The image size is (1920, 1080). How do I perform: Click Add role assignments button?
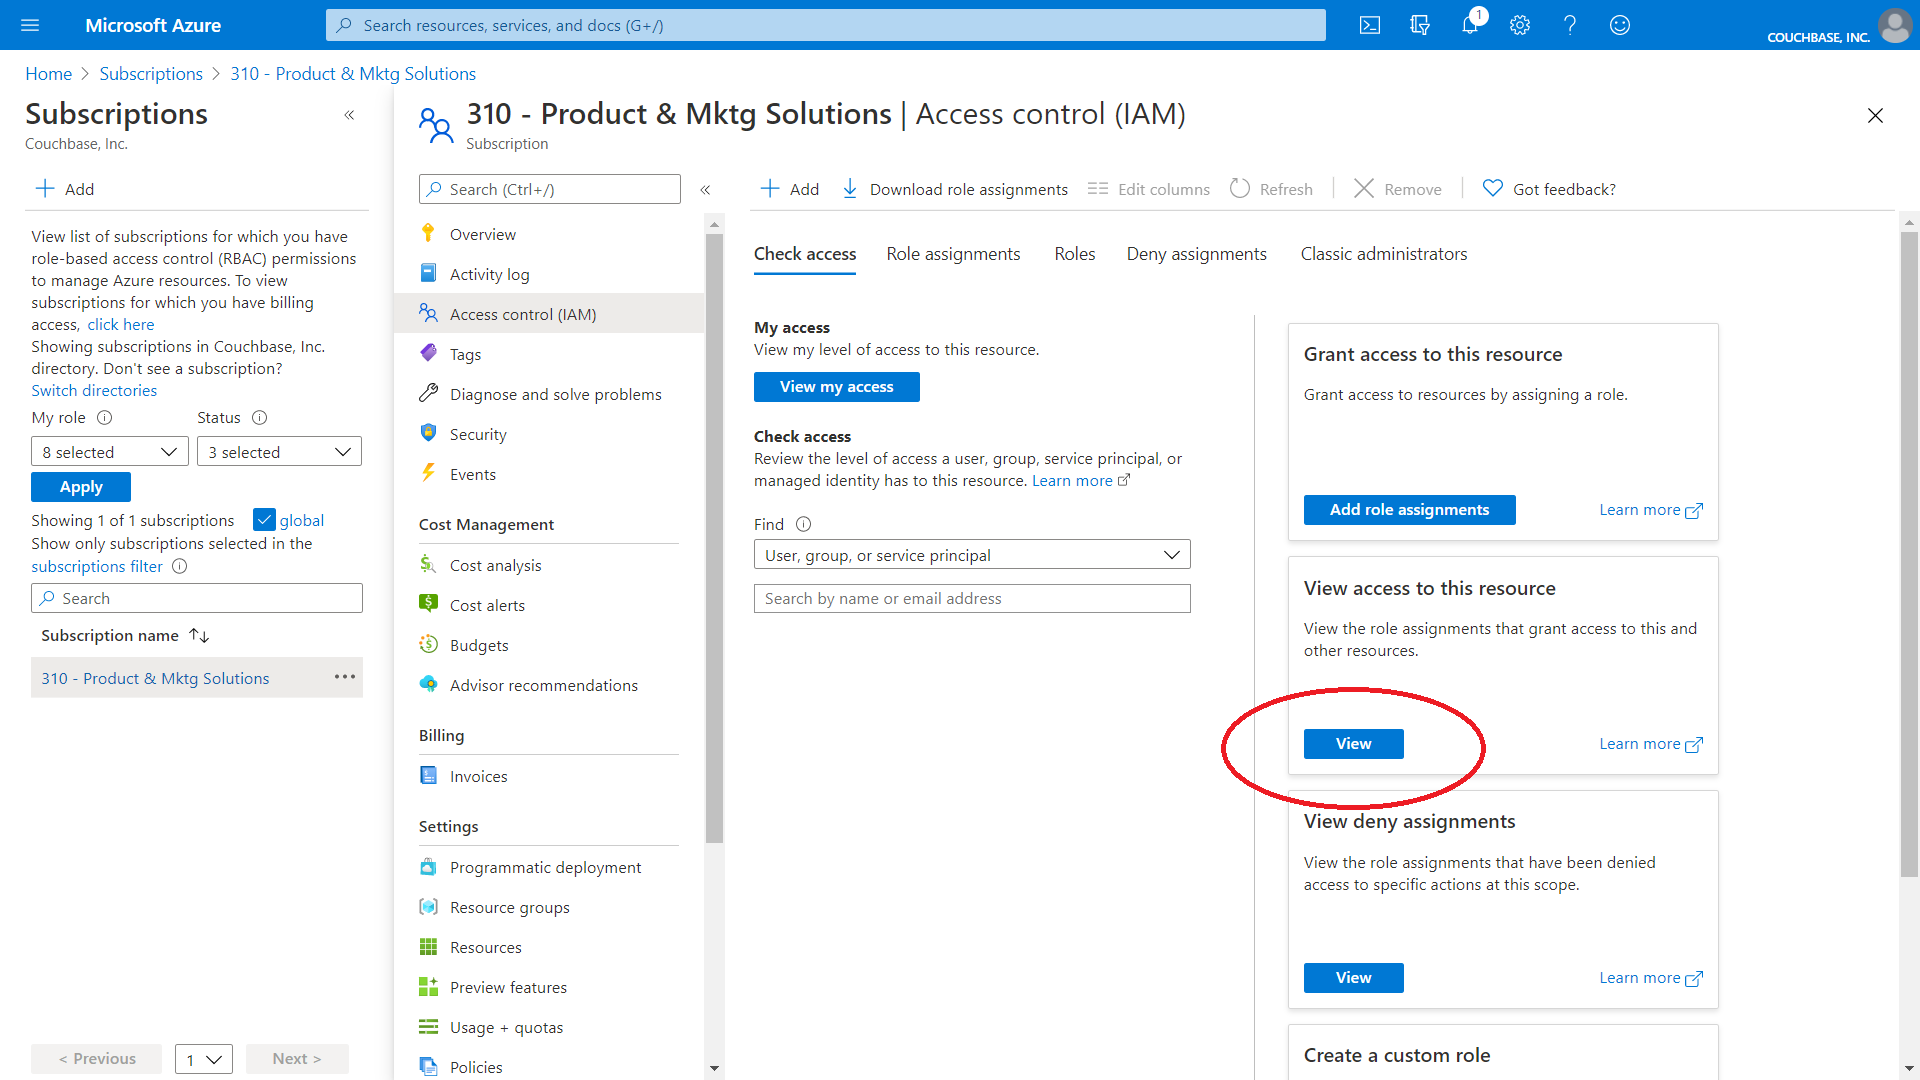tap(1409, 509)
